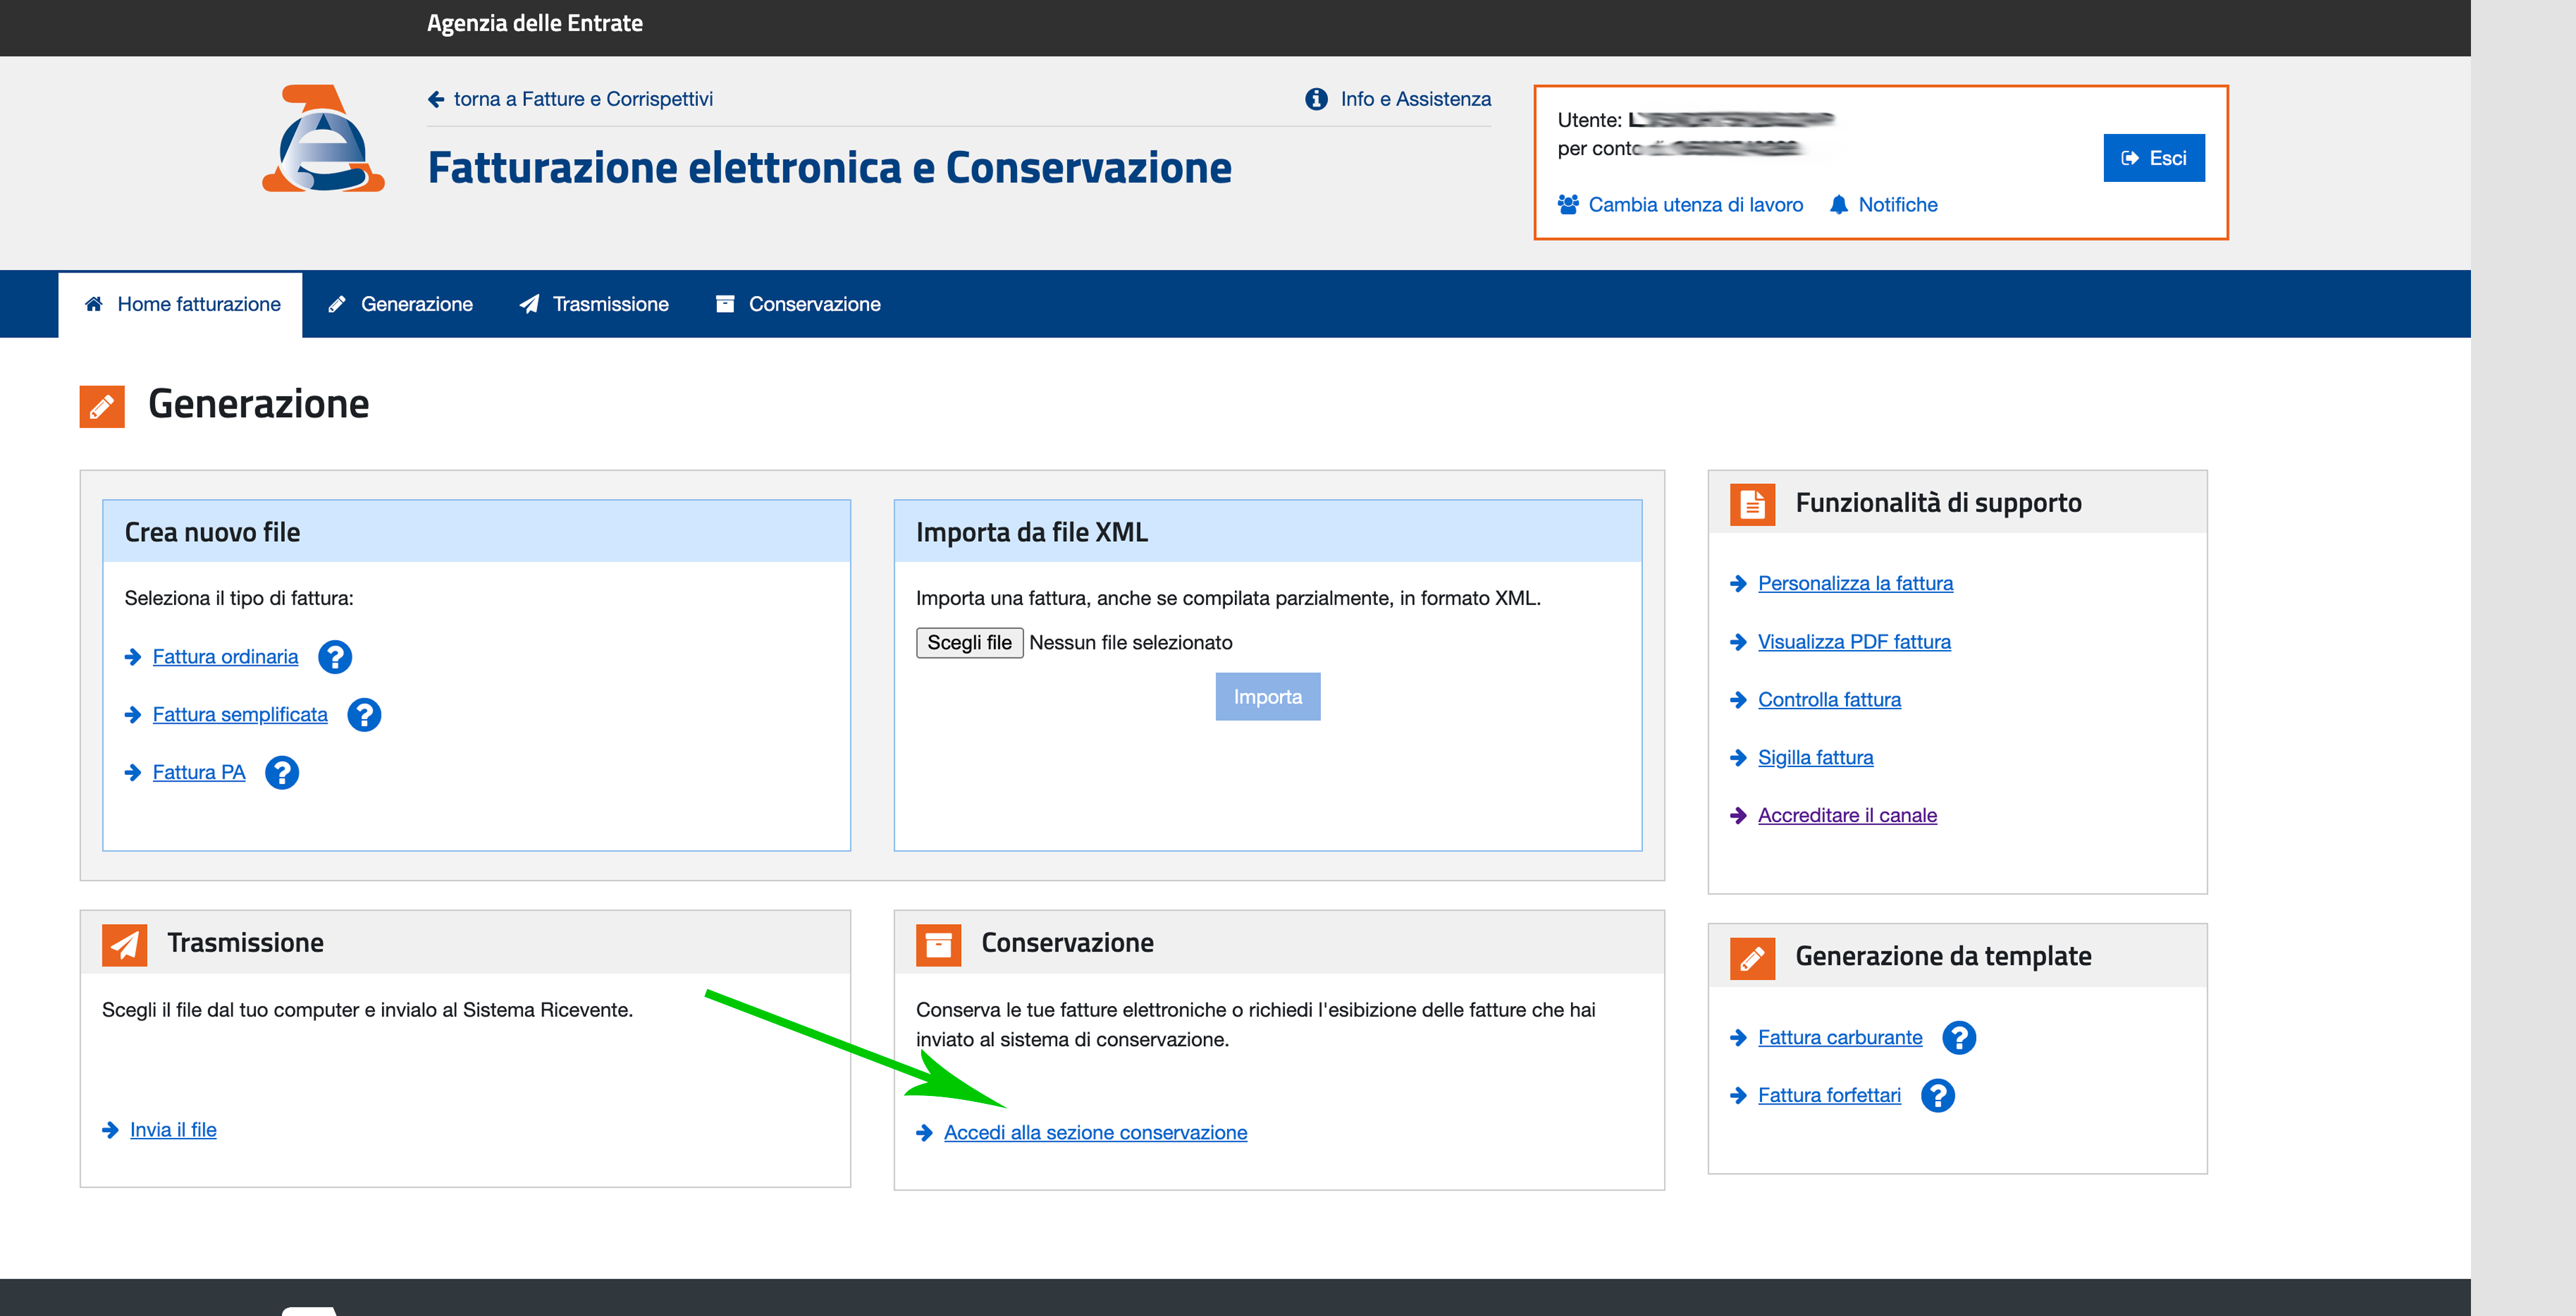Click the Info e Assistenza icon
The height and width of the screenshot is (1316, 2576).
point(1316,99)
